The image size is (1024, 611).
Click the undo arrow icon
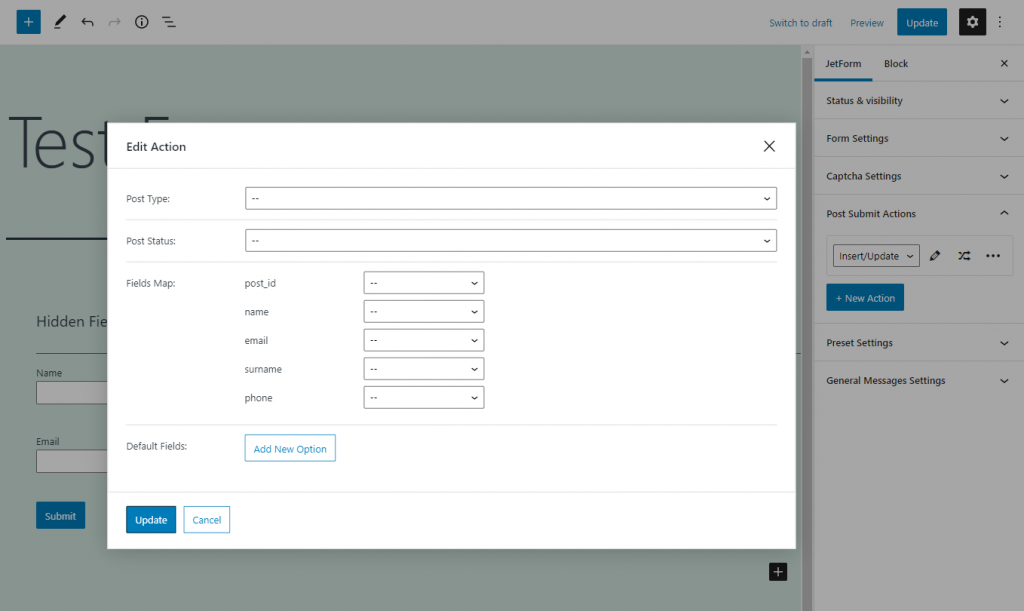coord(88,22)
